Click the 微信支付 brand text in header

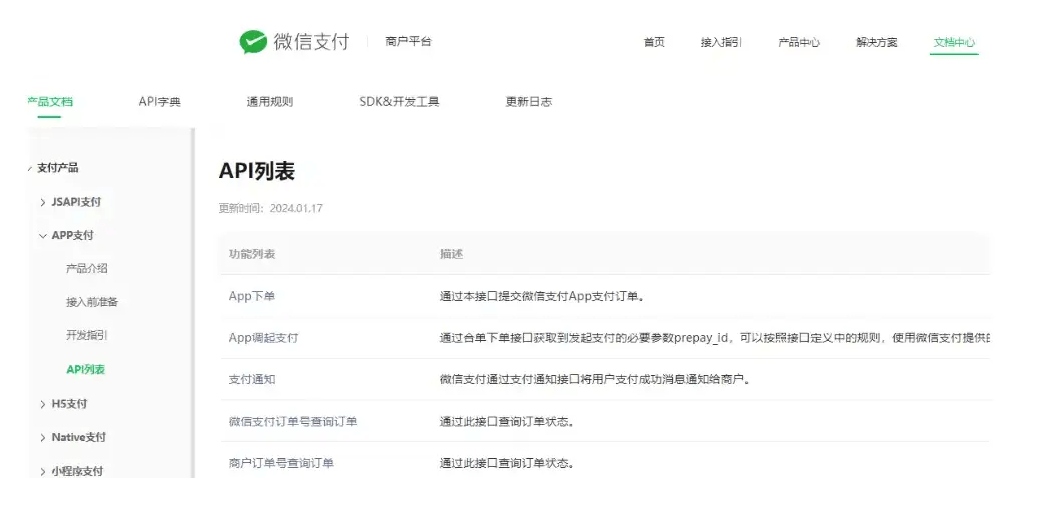(x=311, y=42)
